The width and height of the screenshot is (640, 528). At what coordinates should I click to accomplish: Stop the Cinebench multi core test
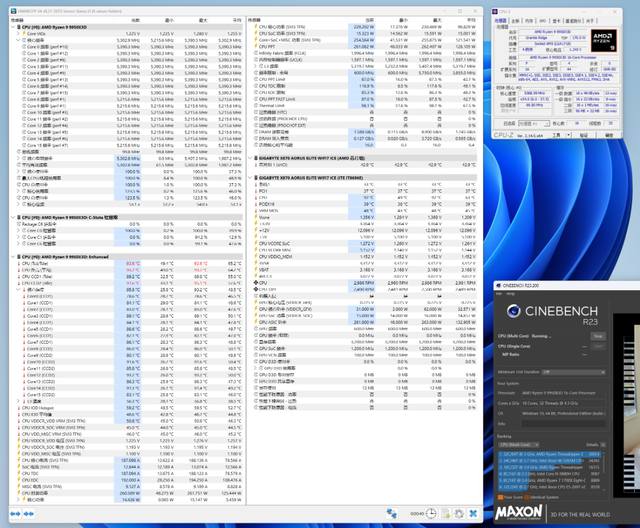[x=598, y=336]
